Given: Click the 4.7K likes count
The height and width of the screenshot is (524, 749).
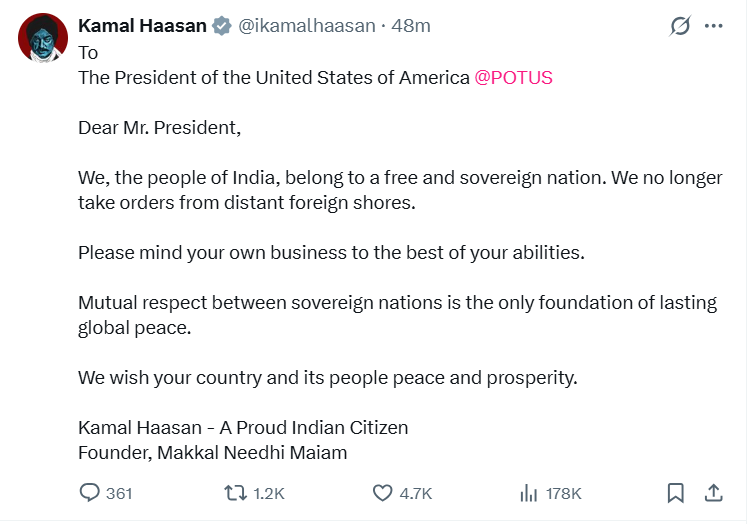Looking at the screenshot, I should coord(416,494).
